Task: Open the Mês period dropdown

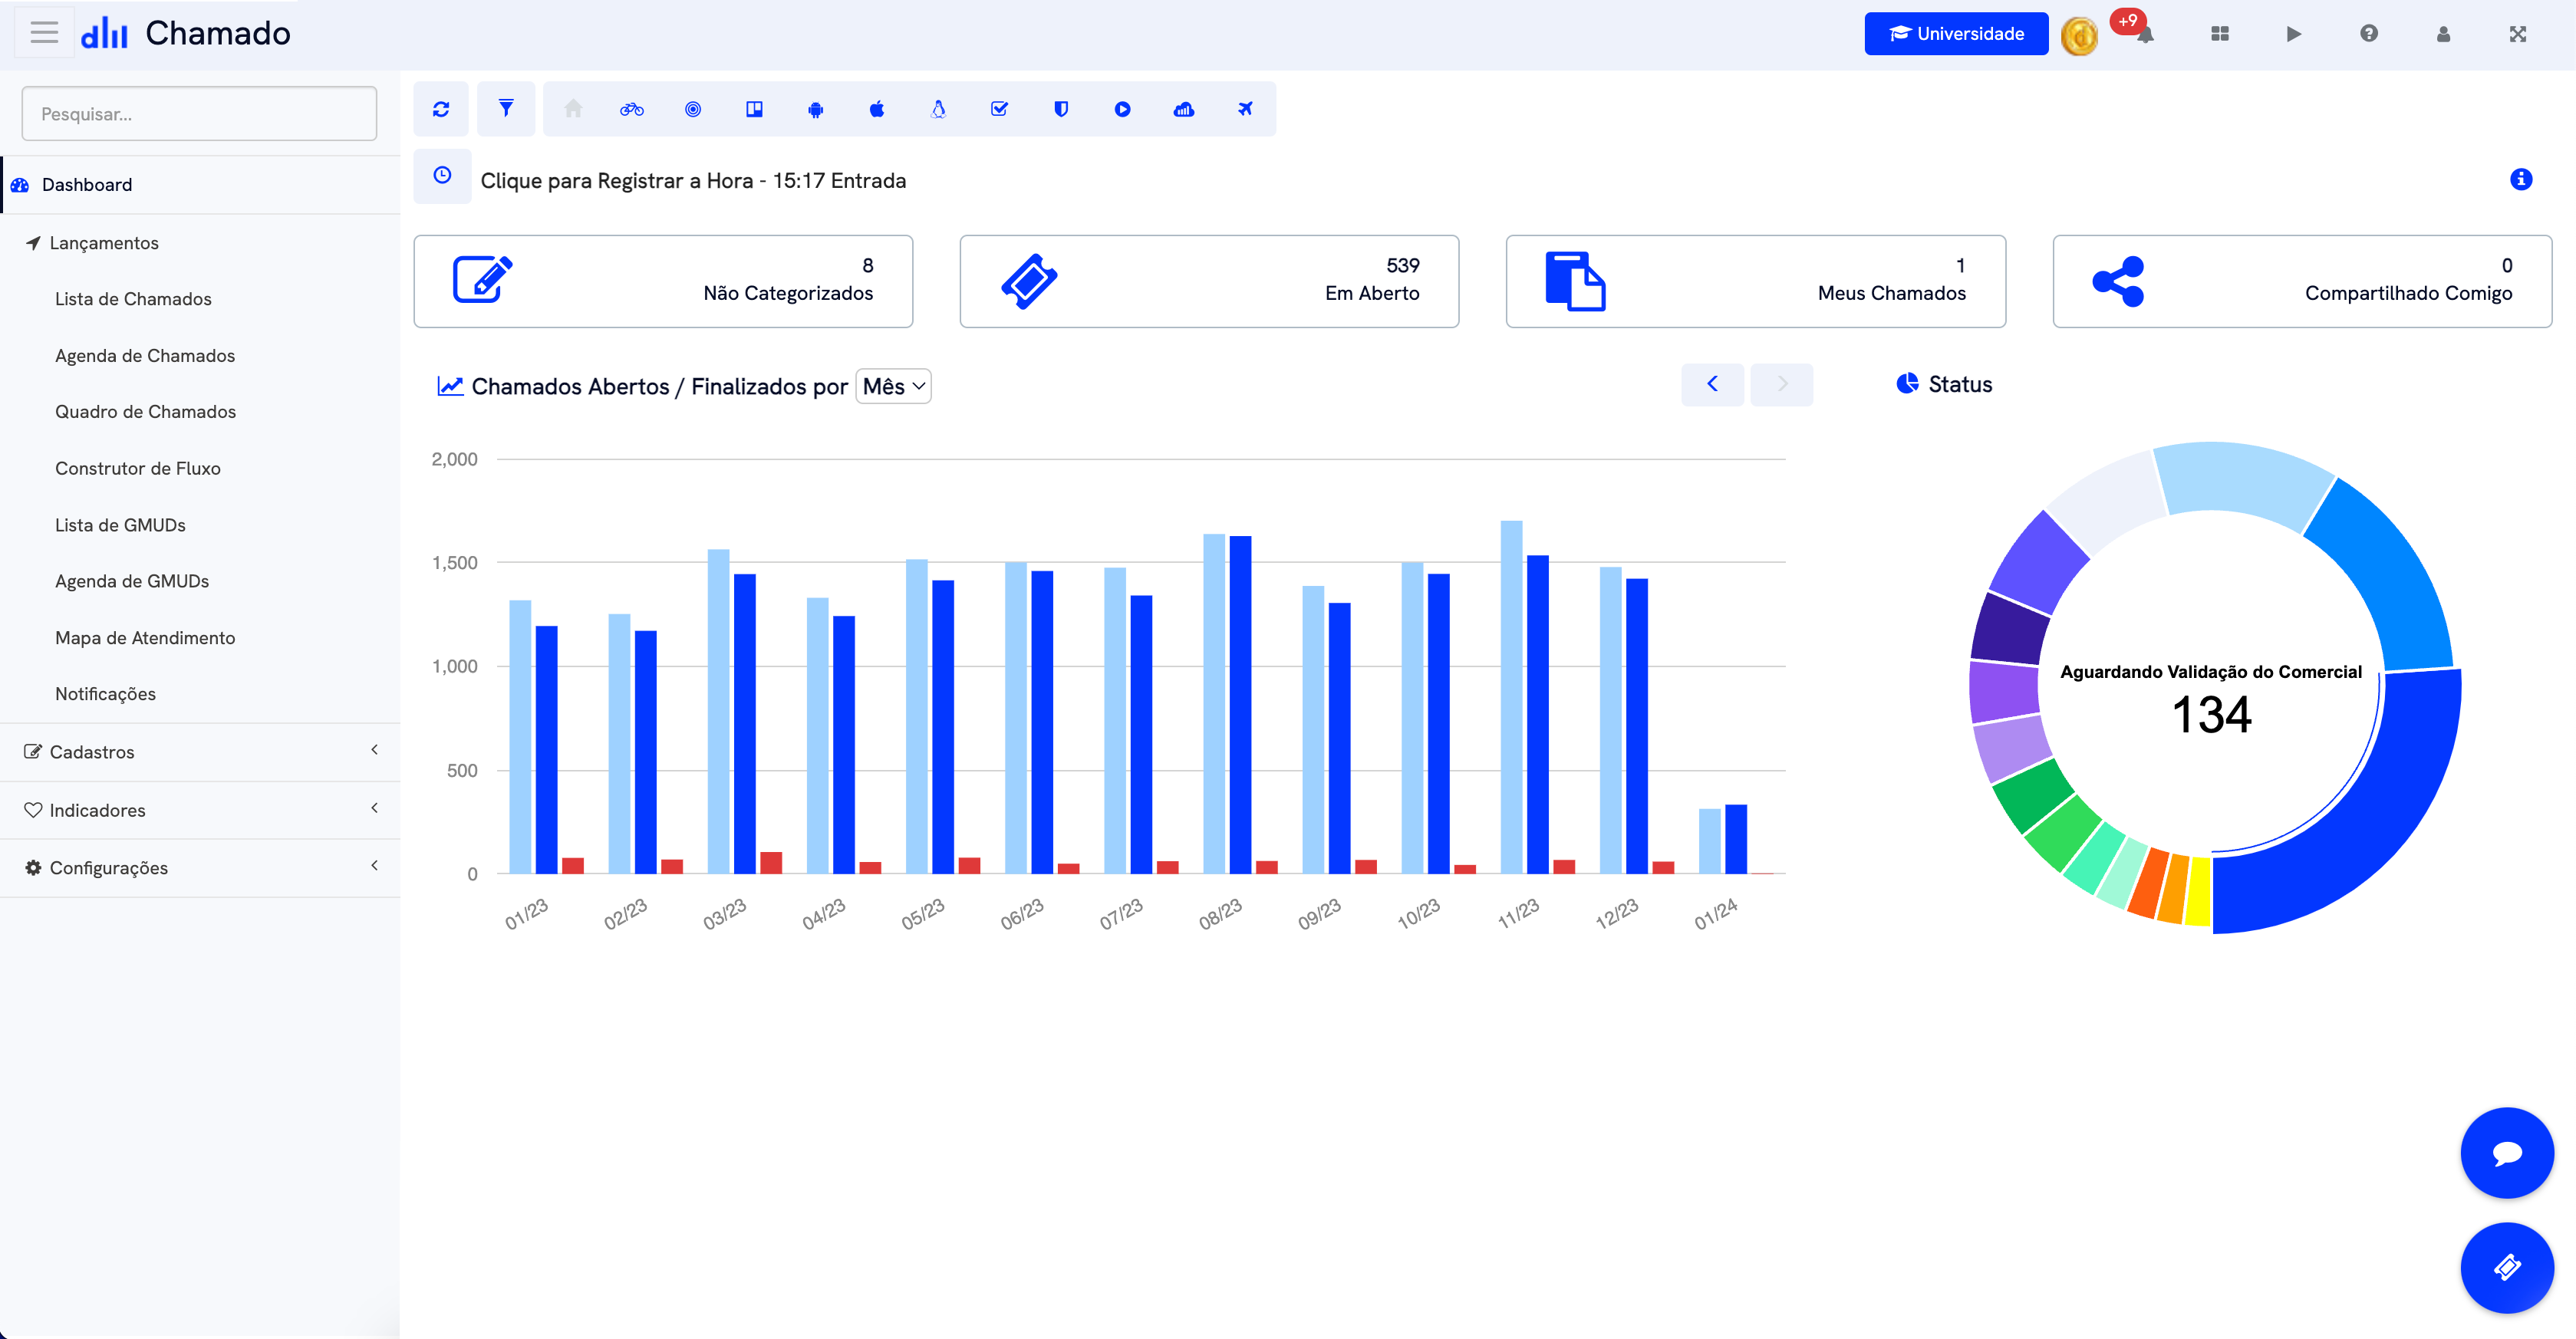Action: tap(893, 386)
